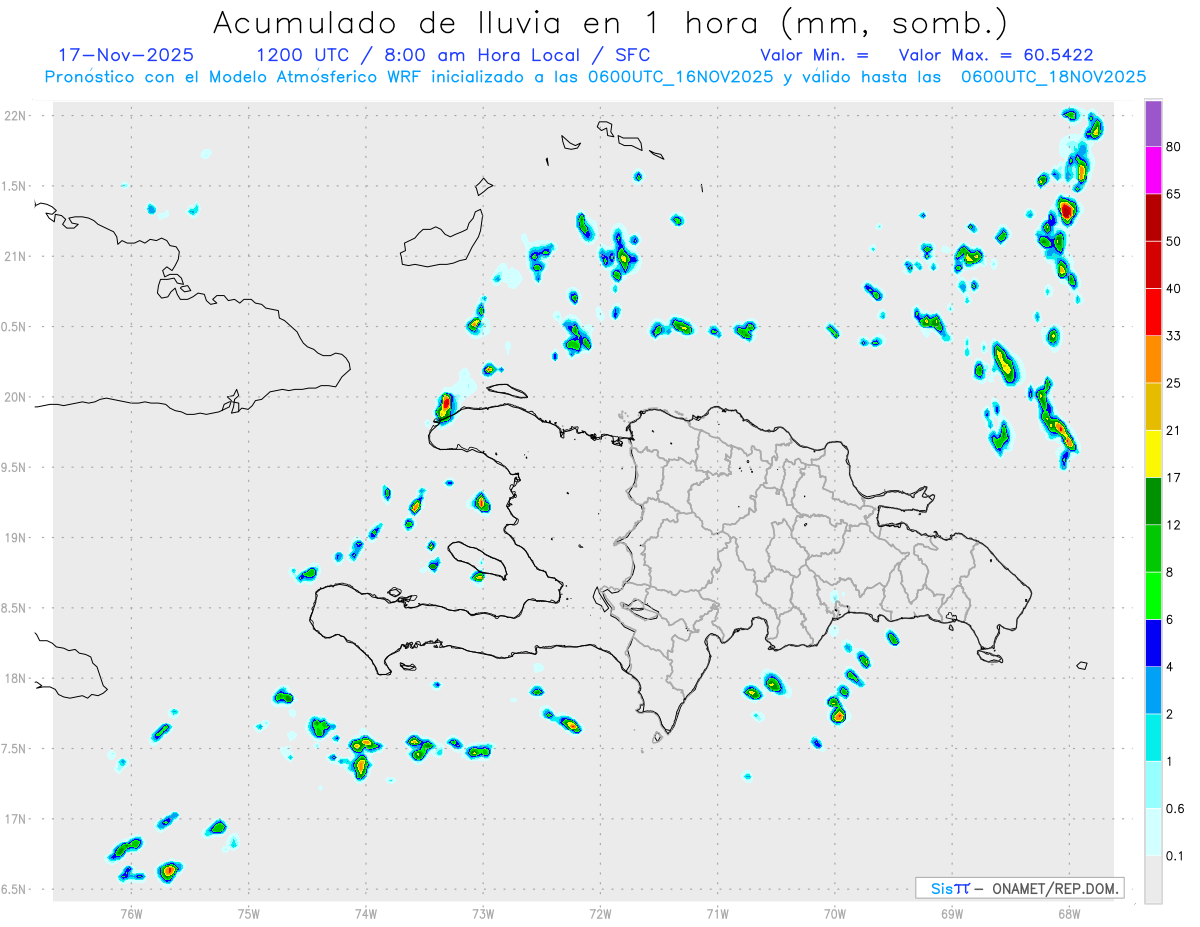Viewport: 1200px width, 927px height.
Task: Click the "SisTT – ONAMET/REP.DOM." credit box
Action: [x=1019, y=888]
